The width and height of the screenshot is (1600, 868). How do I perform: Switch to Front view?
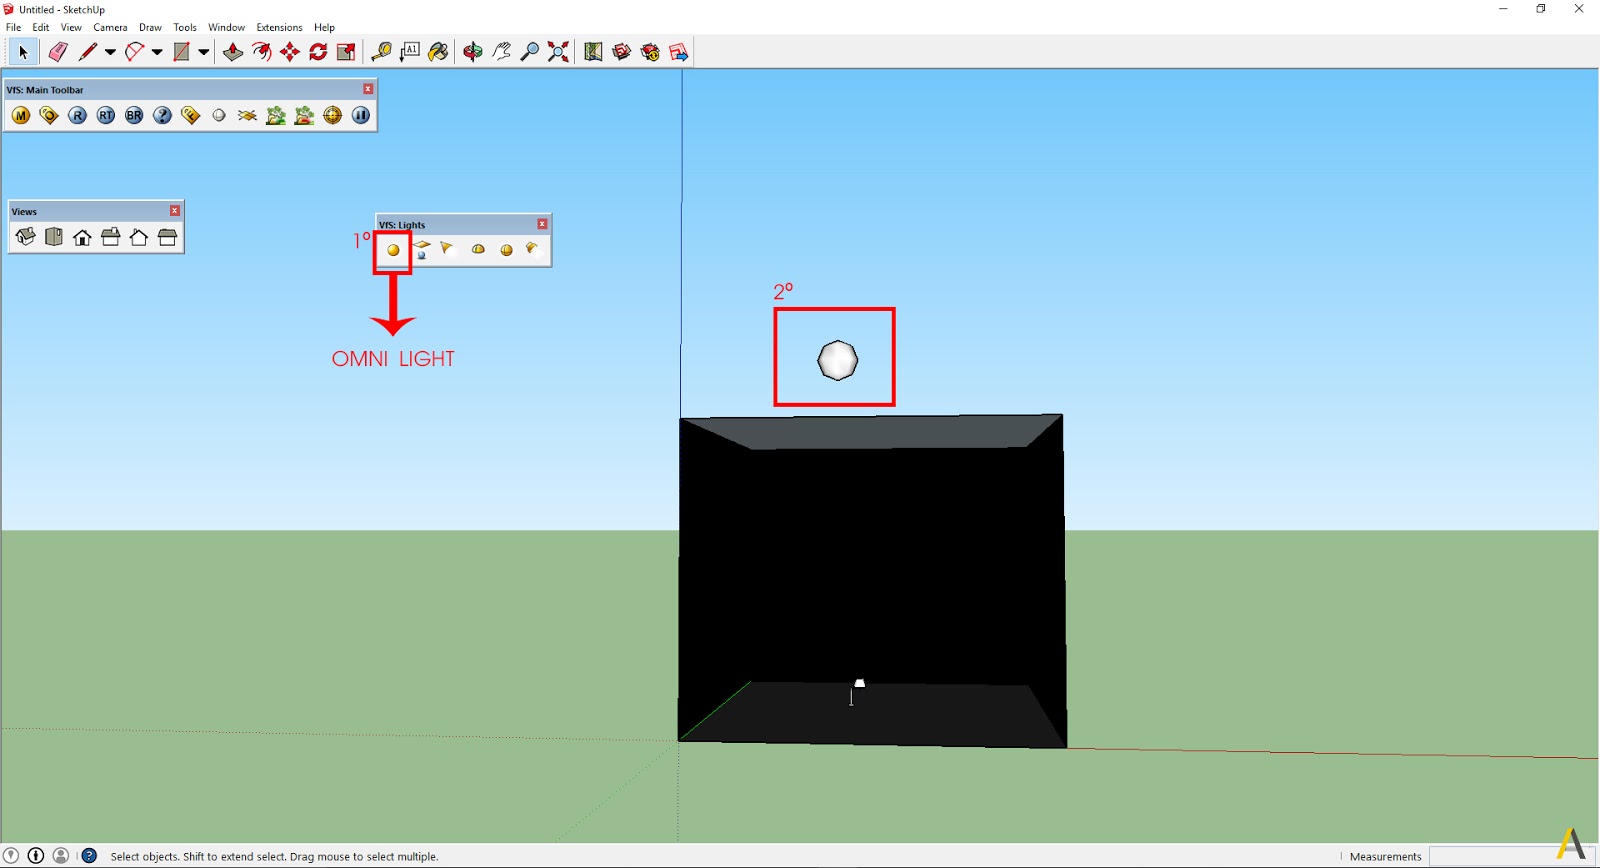coord(82,238)
